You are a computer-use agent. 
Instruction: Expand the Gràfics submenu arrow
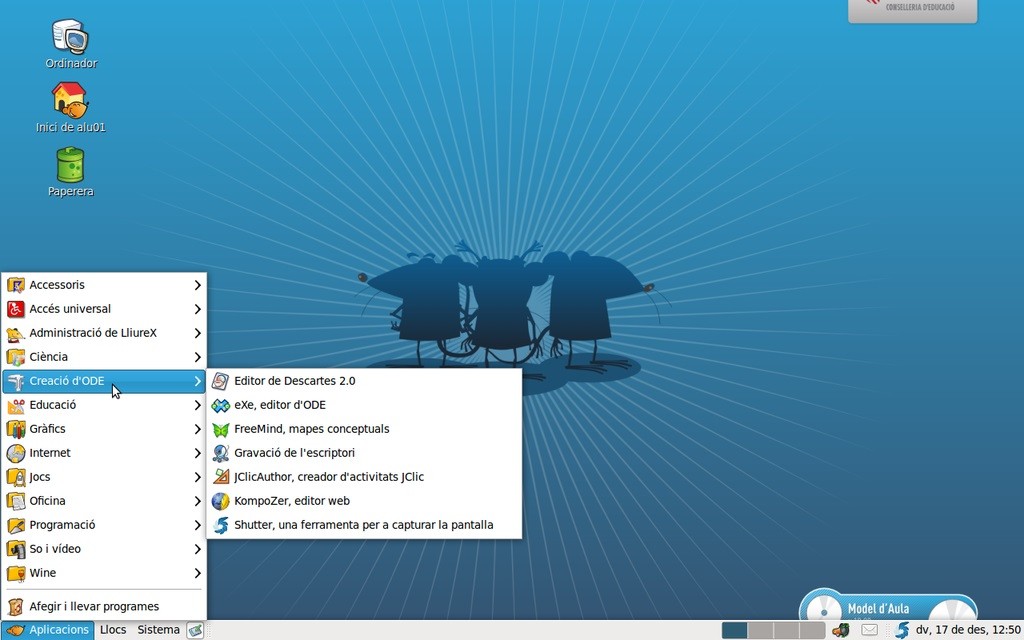pos(197,429)
